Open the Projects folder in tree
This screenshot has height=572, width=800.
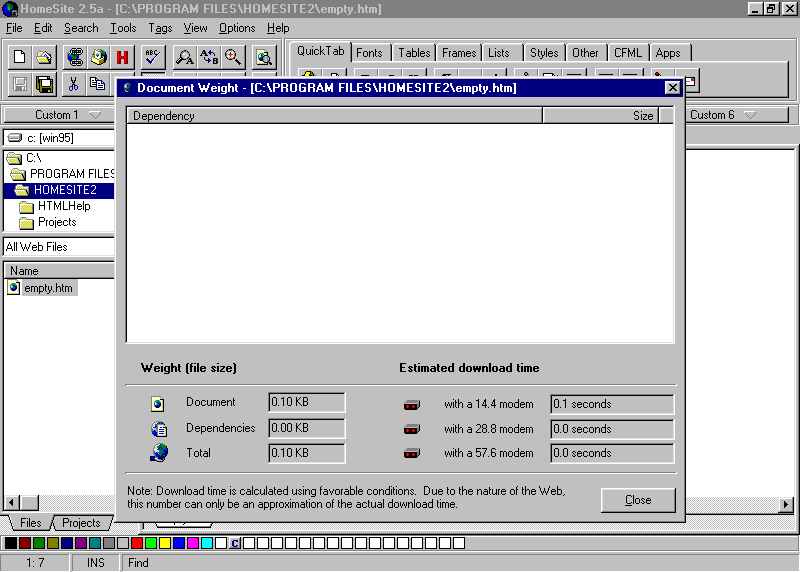tap(48, 222)
